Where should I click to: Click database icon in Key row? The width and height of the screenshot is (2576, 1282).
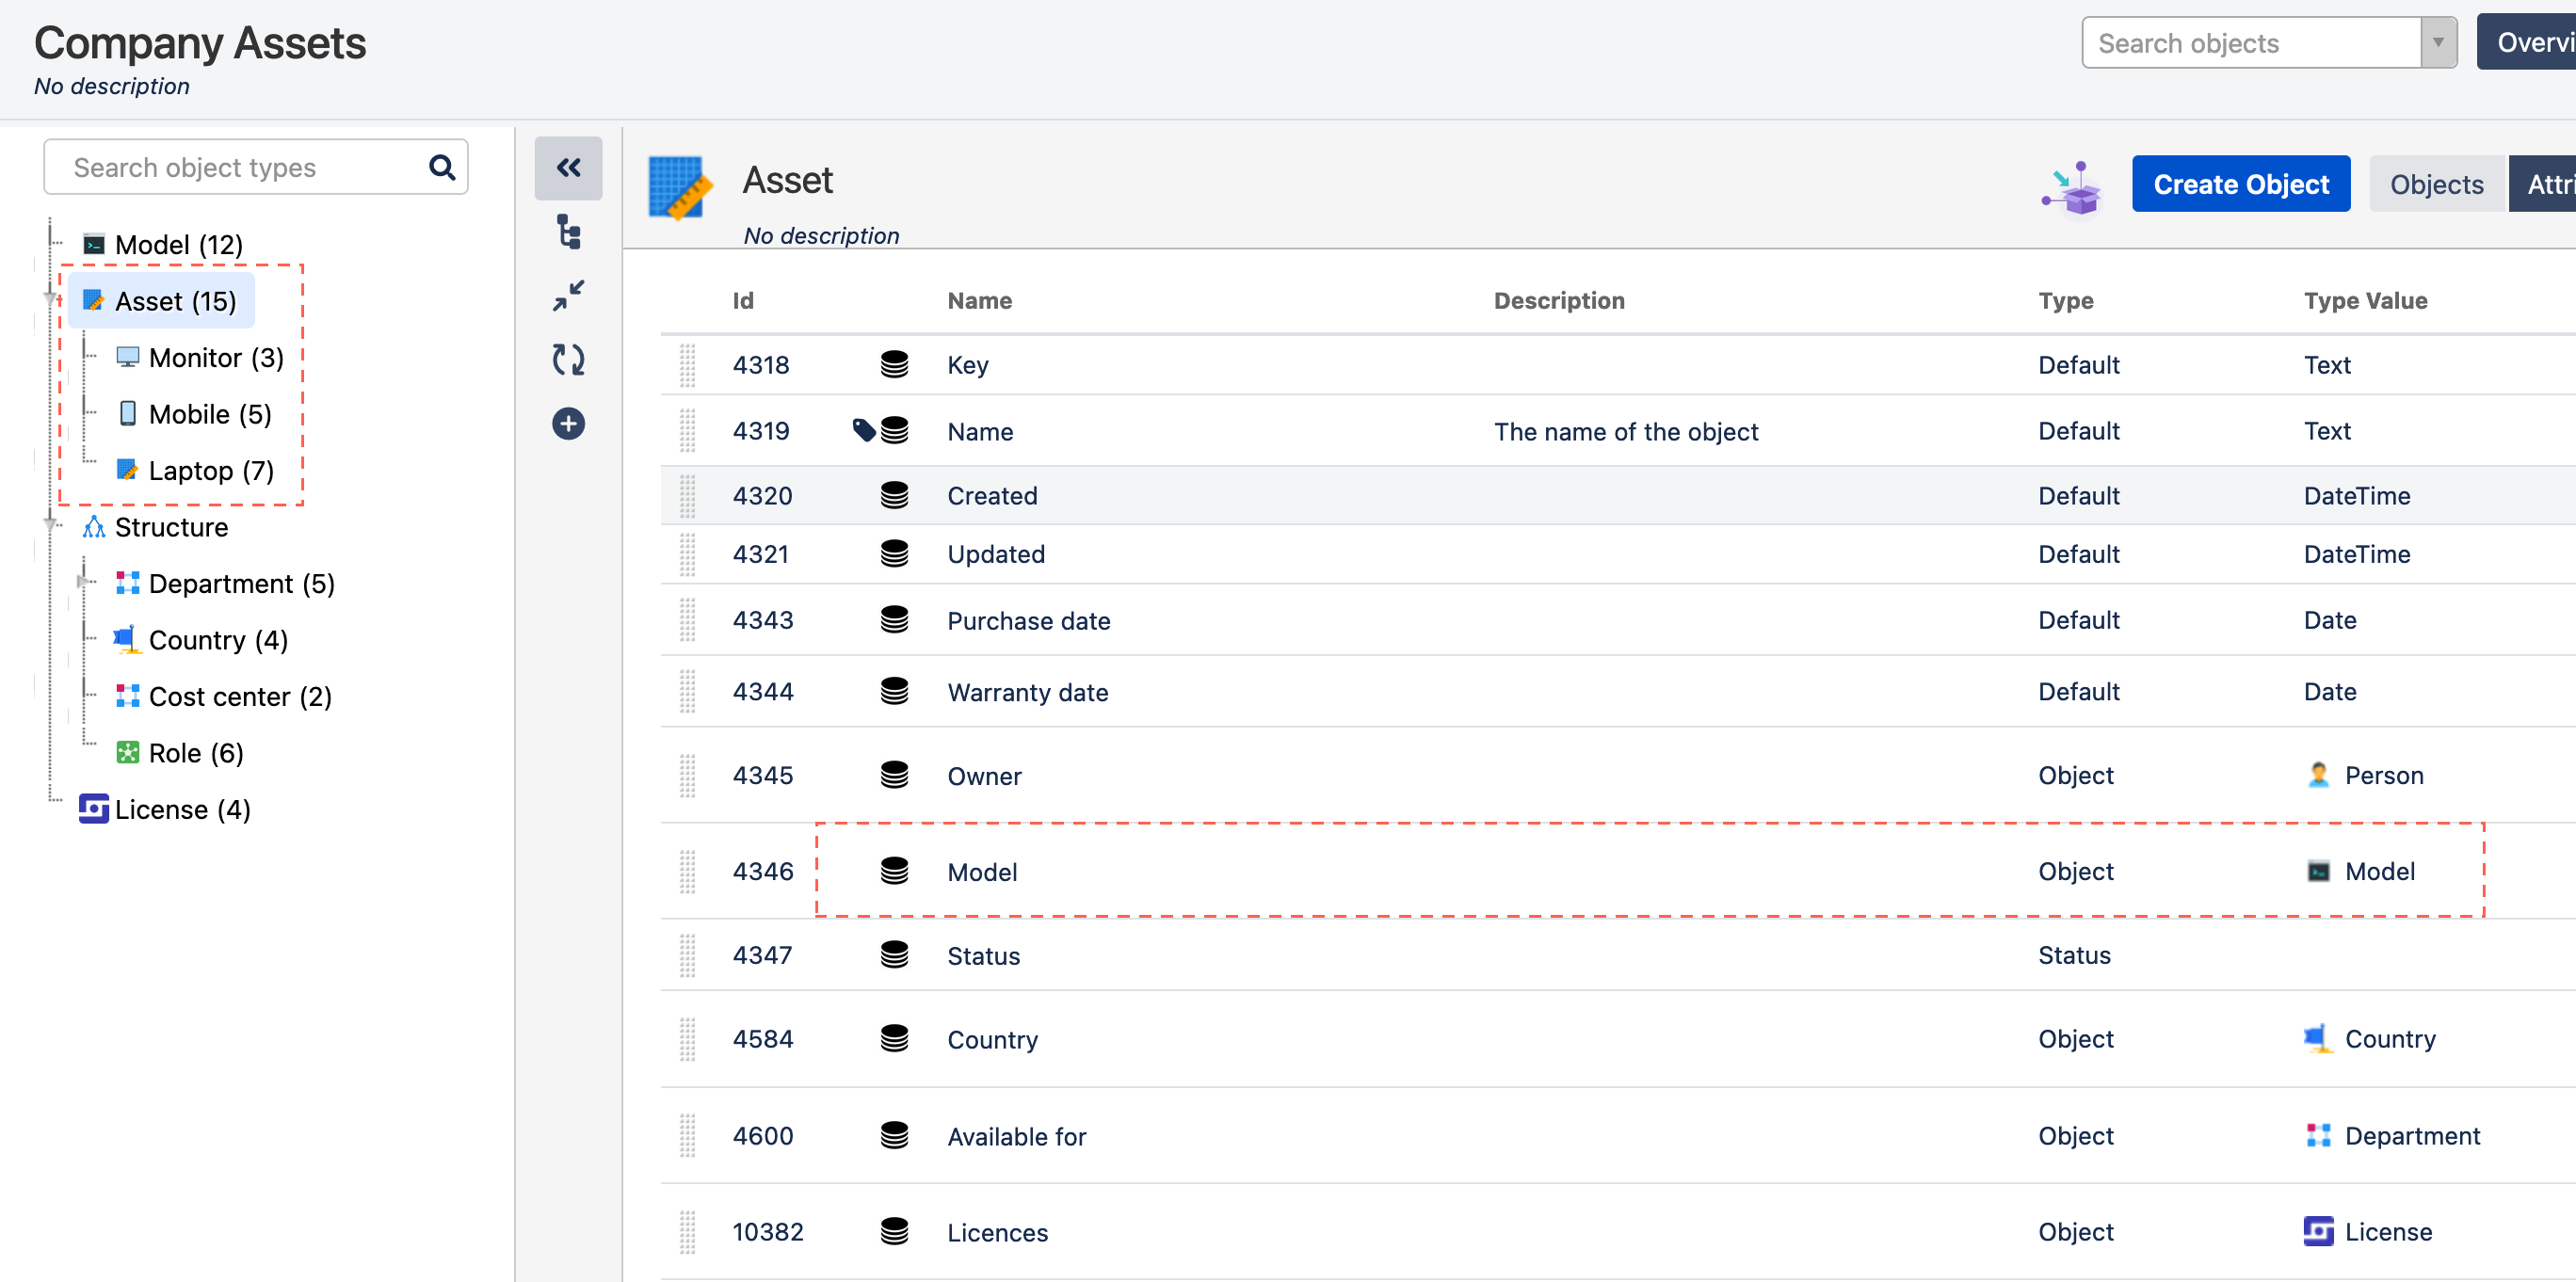[x=894, y=365]
